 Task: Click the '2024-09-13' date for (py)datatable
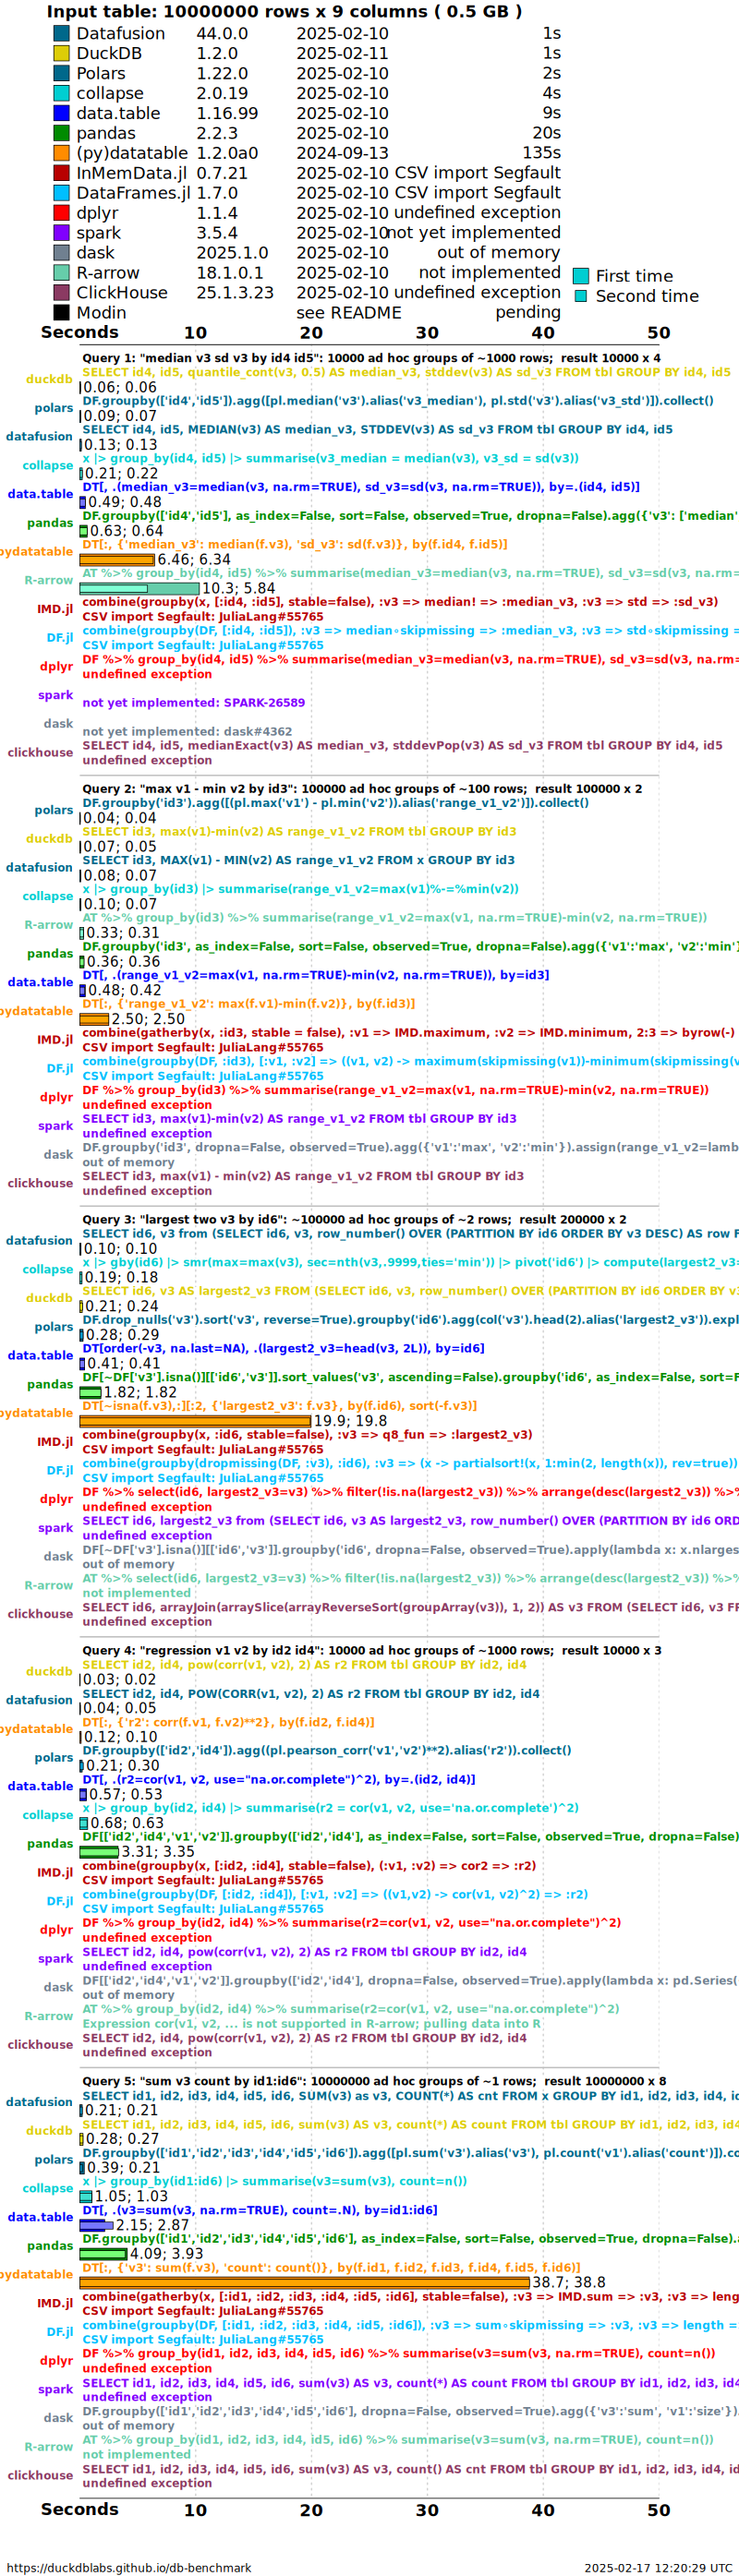click(342, 153)
